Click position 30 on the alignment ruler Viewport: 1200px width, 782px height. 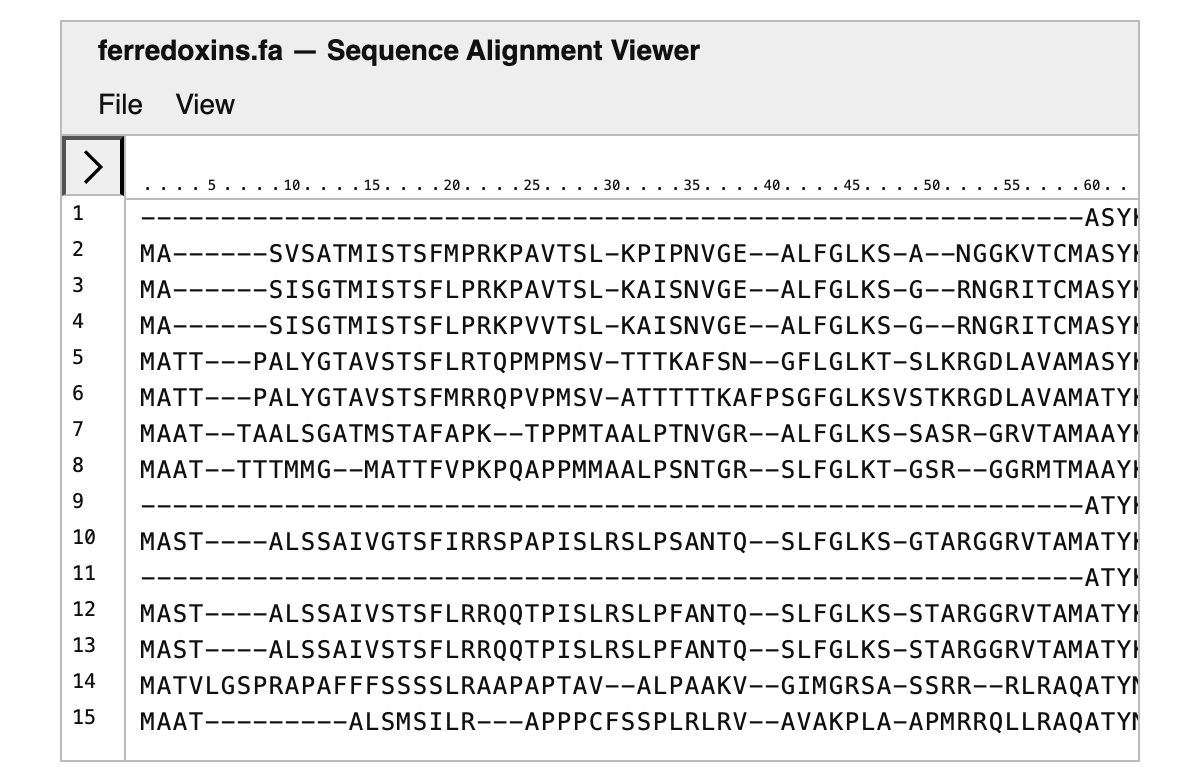pos(613,186)
